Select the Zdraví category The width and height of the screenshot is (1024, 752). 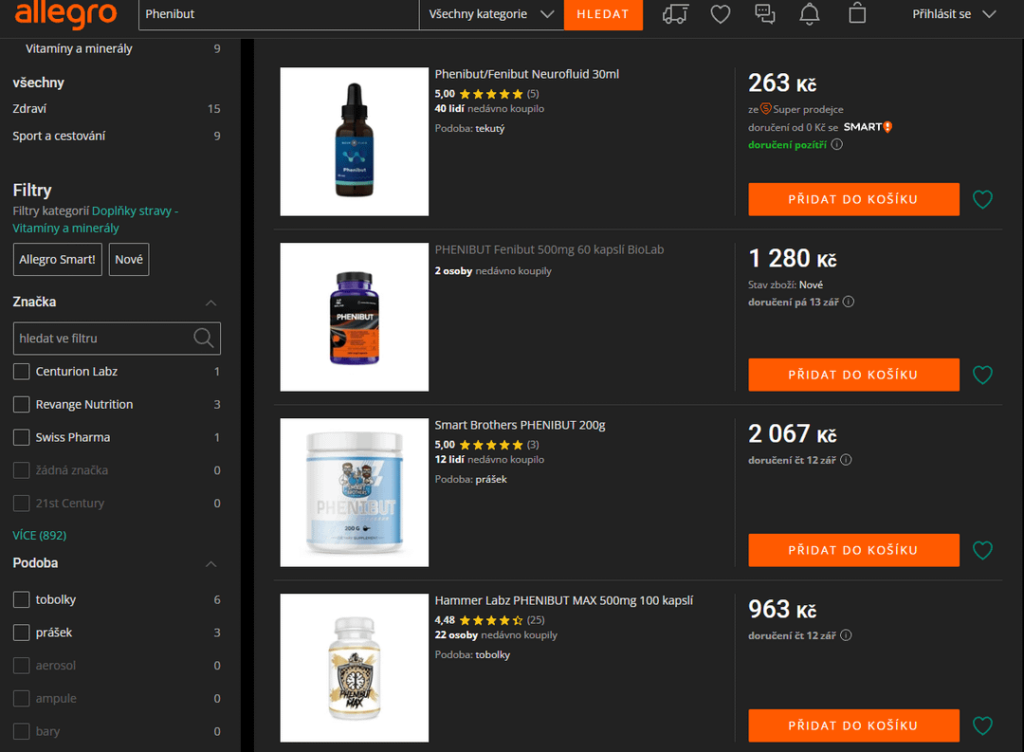[29, 108]
